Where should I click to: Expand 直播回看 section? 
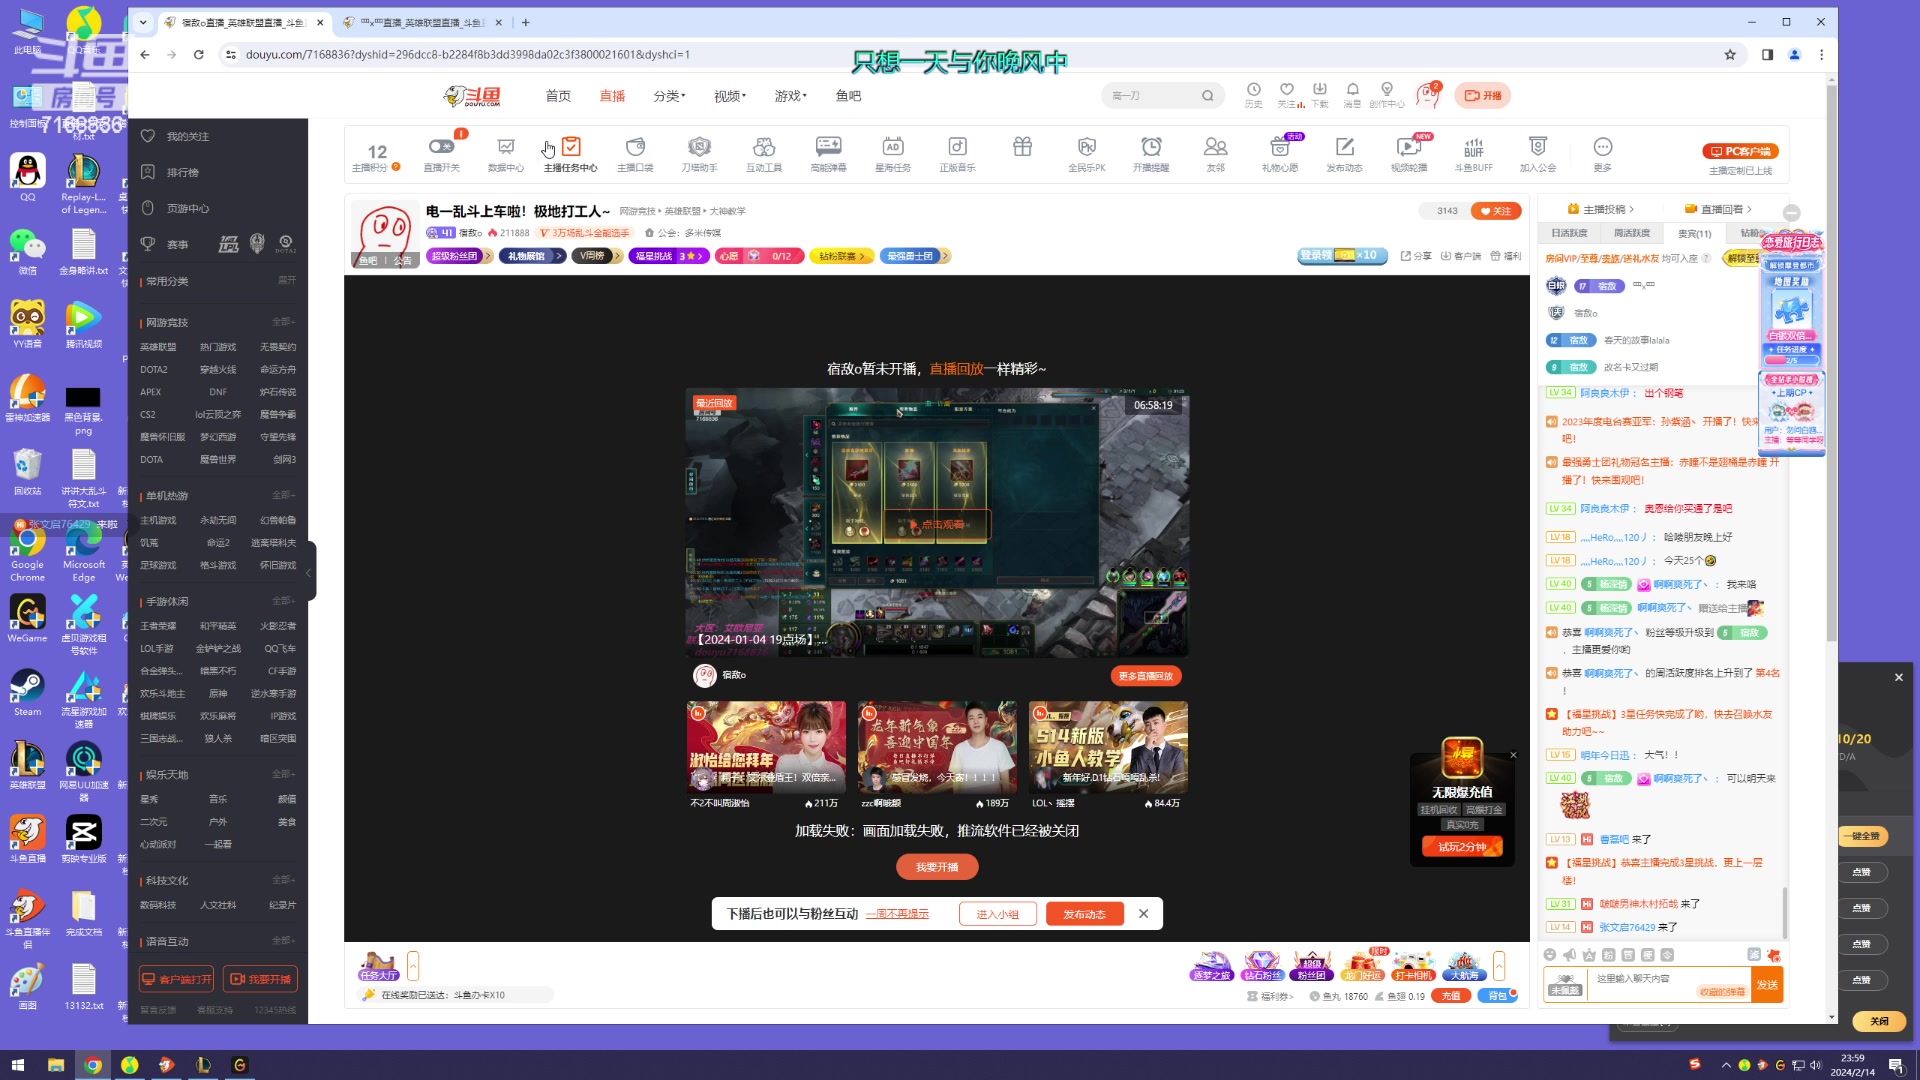coord(1718,210)
